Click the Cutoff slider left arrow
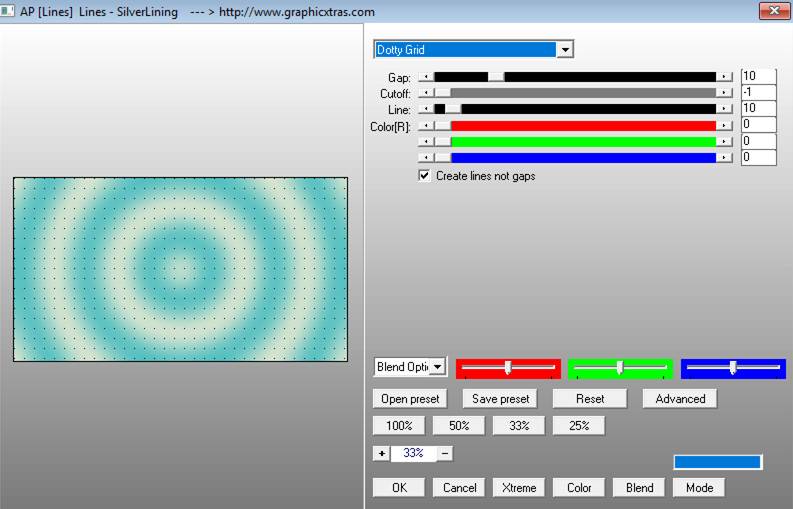 (x=426, y=93)
